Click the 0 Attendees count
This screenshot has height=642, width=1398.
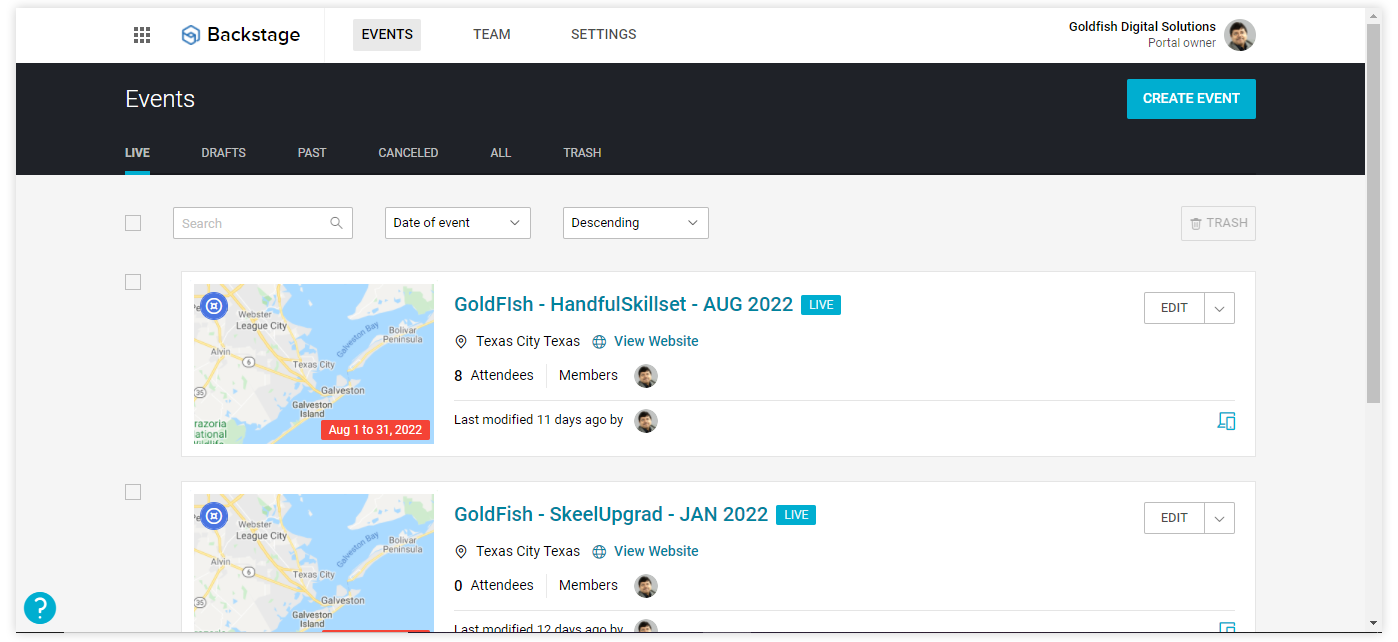pyautogui.click(x=494, y=586)
